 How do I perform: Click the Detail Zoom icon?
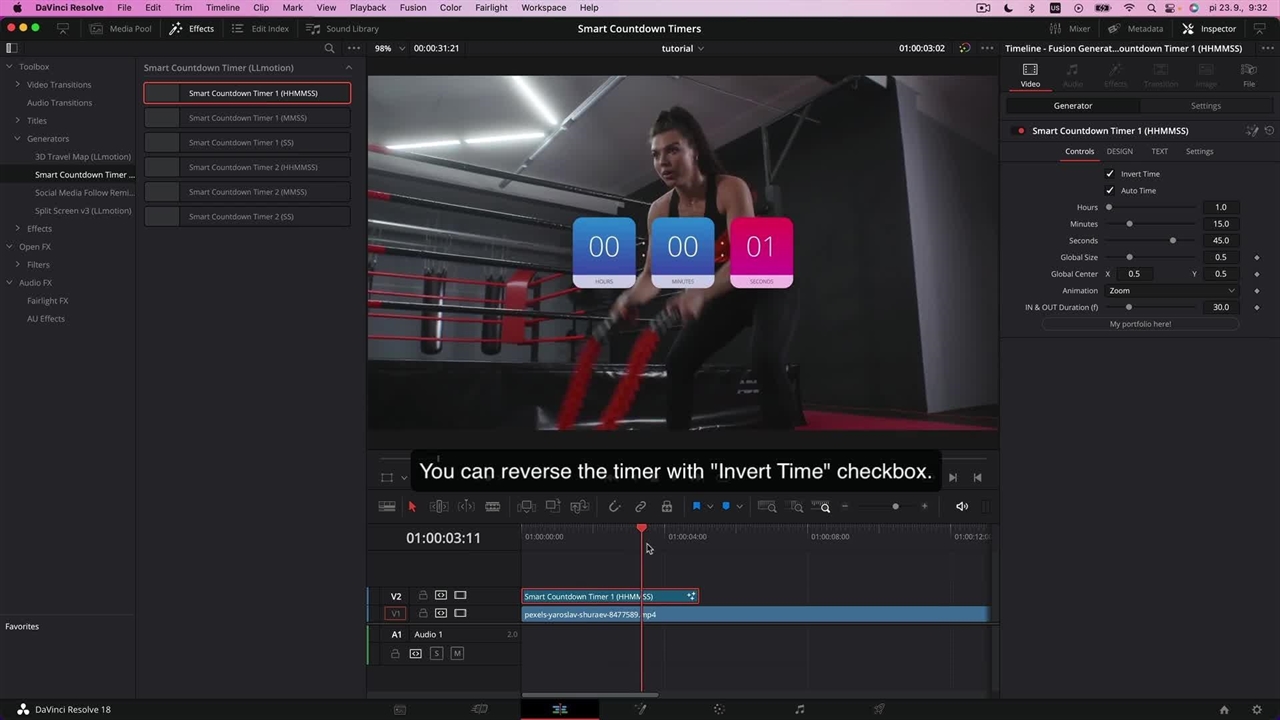click(x=796, y=507)
